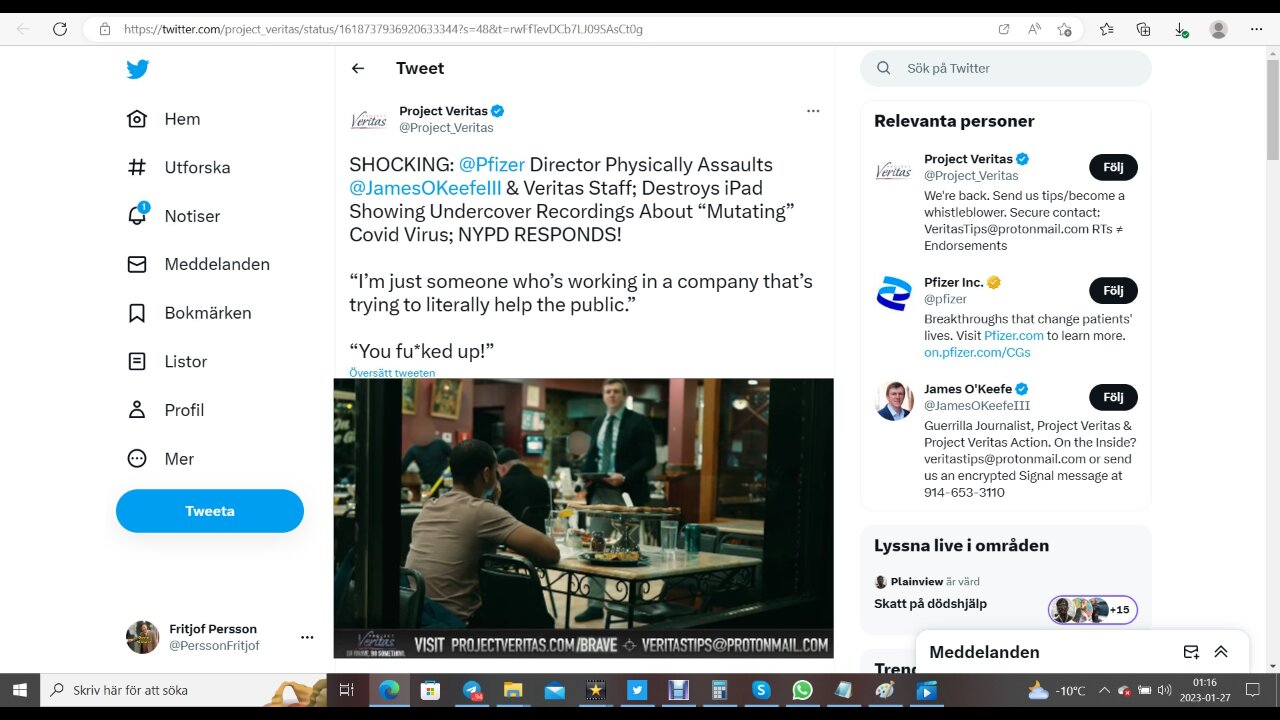This screenshot has width=1280, height=720.
Task: Click Pfizer Inc. logo avatar
Action: (x=894, y=294)
